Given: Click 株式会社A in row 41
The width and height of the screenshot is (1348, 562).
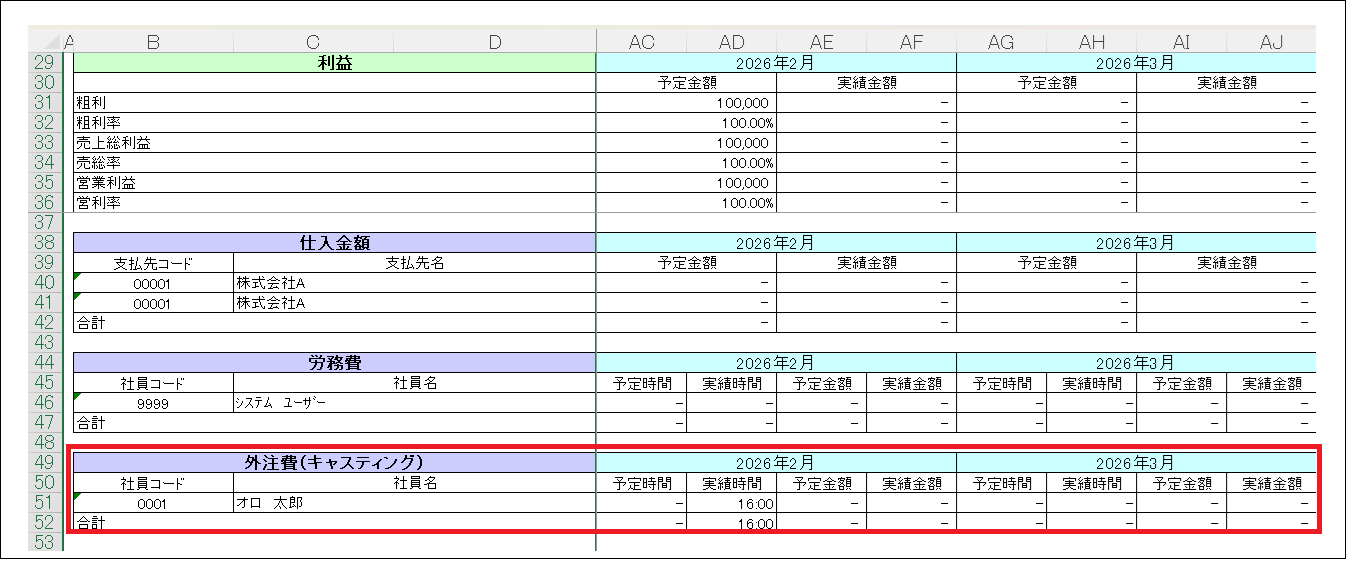Looking at the screenshot, I should tap(414, 302).
